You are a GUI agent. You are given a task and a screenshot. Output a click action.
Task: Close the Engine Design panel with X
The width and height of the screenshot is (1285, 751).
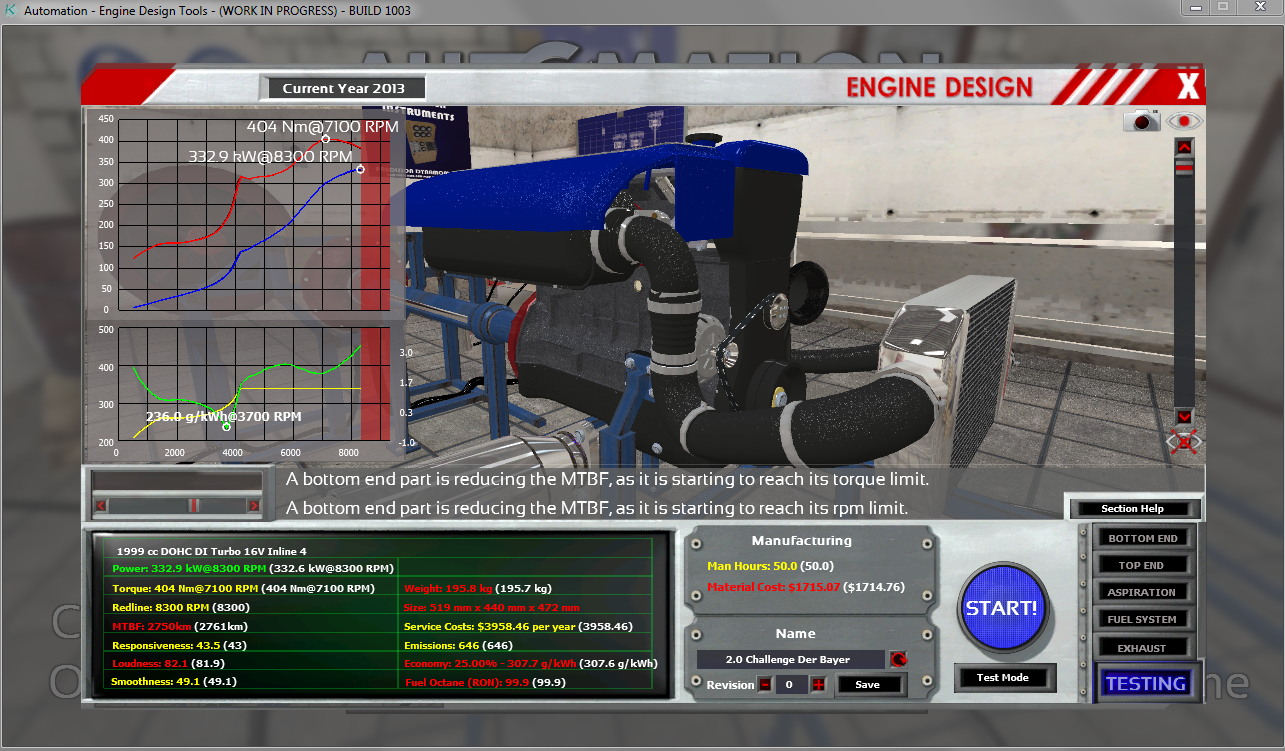(1187, 87)
